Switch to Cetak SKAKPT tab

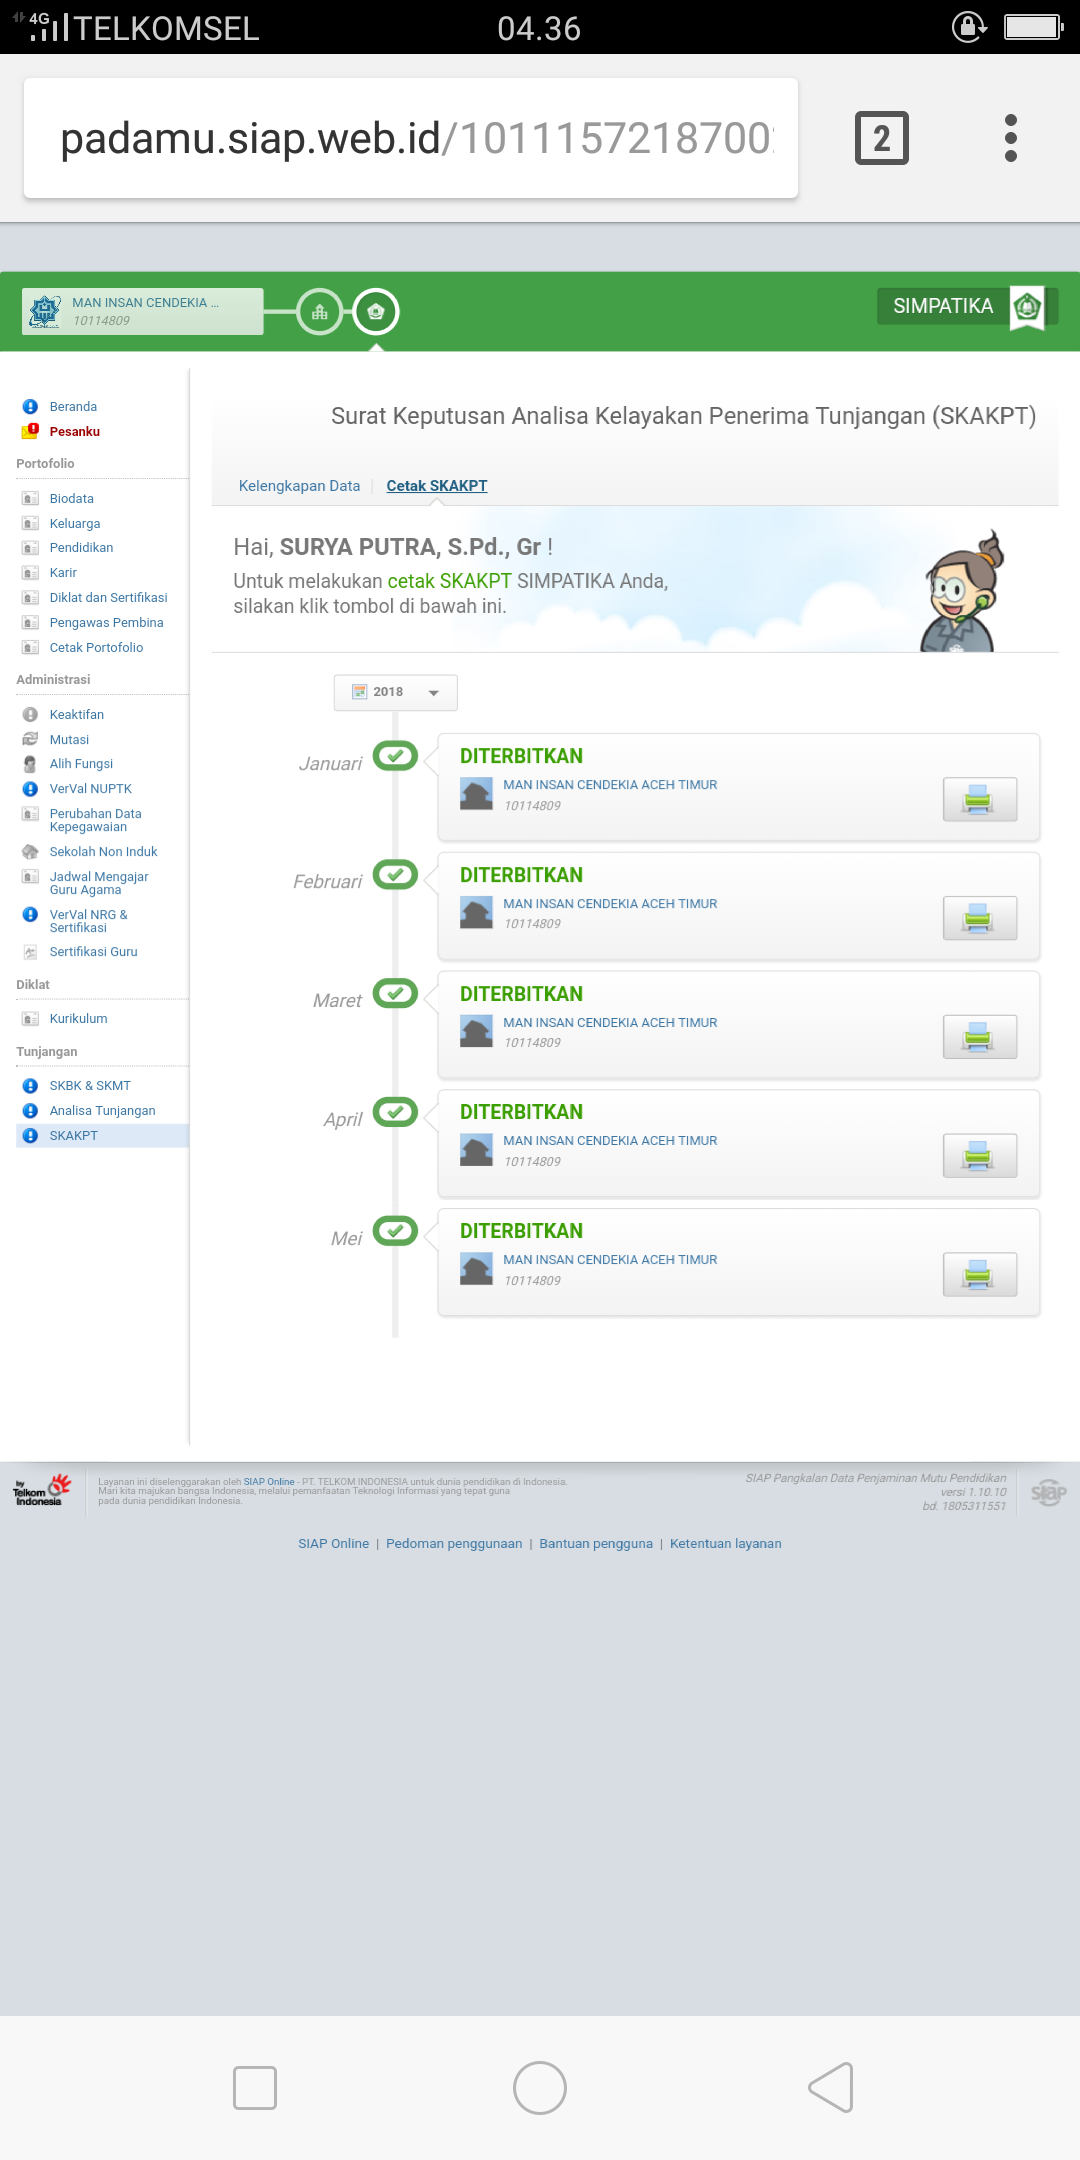click(x=437, y=486)
